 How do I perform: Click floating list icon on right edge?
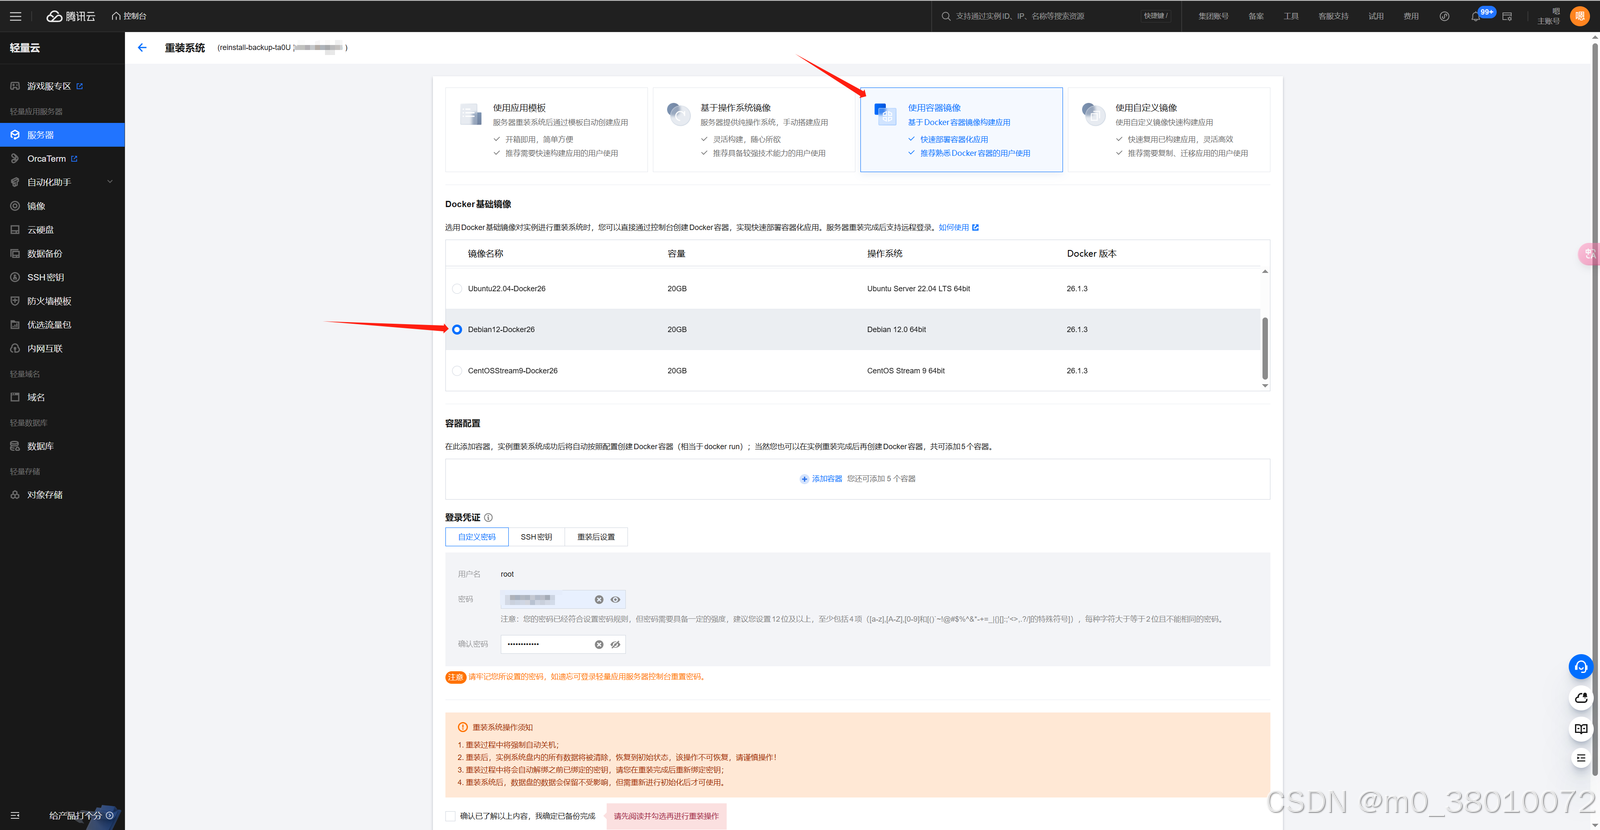point(1581,758)
